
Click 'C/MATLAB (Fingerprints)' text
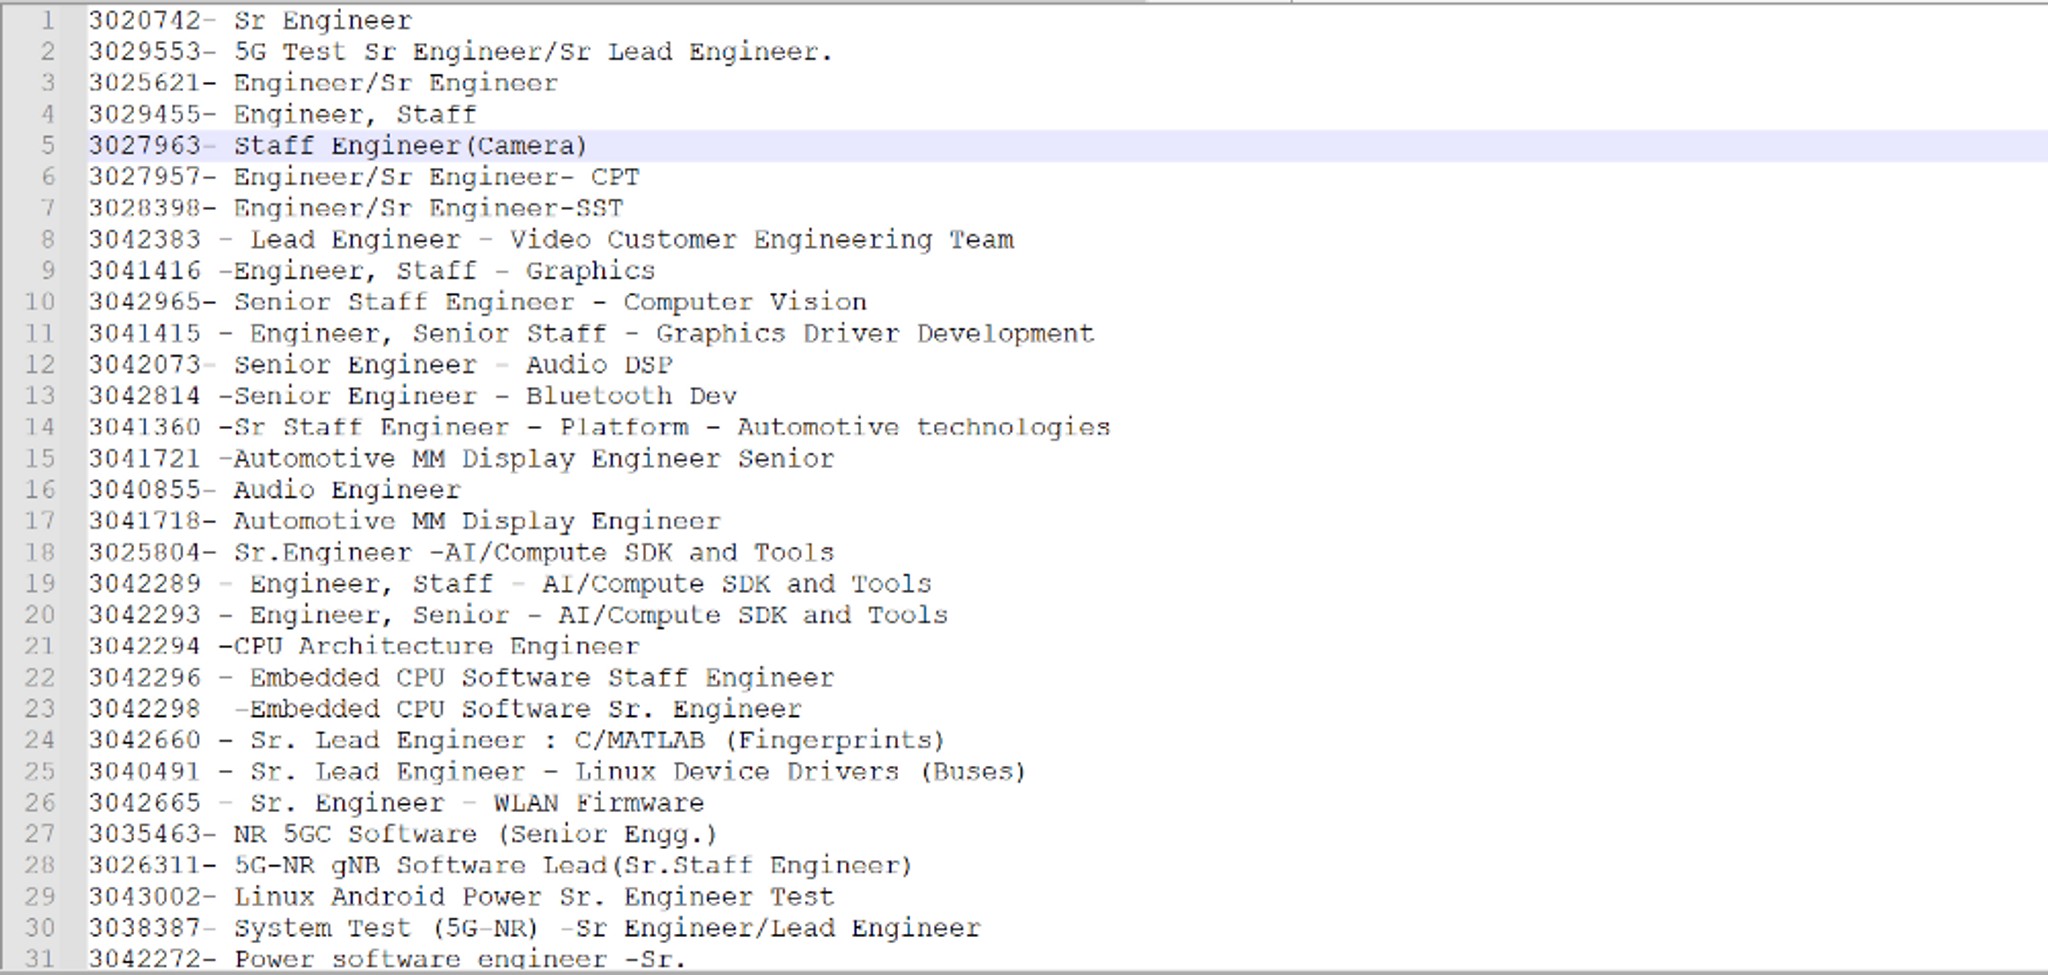tap(760, 741)
